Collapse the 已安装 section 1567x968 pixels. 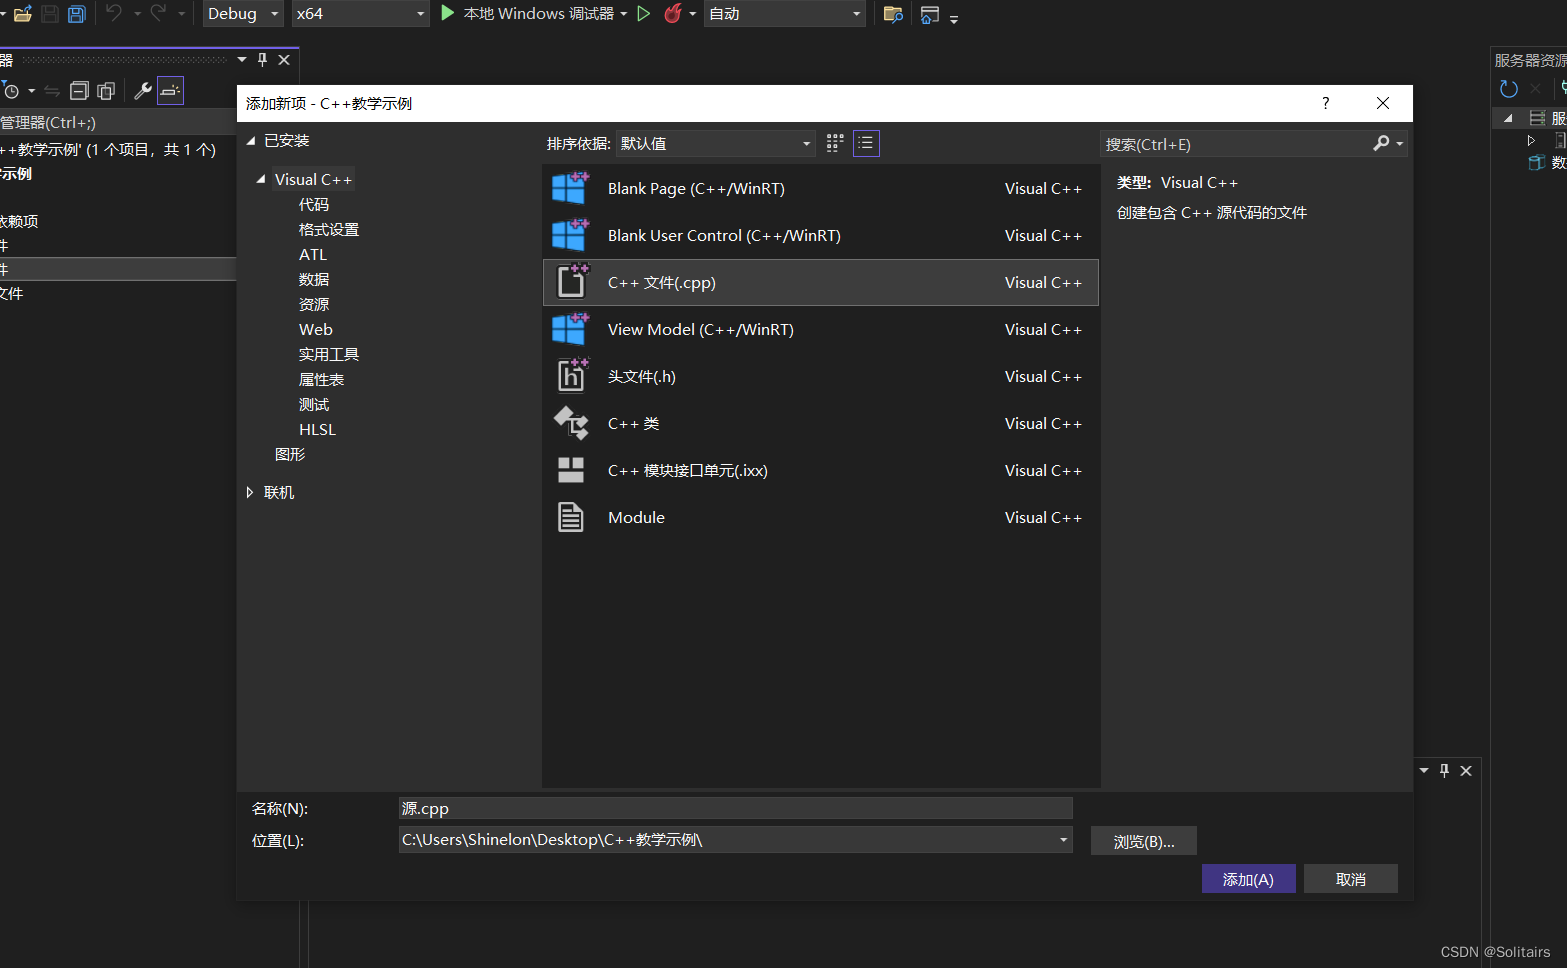click(251, 141)
